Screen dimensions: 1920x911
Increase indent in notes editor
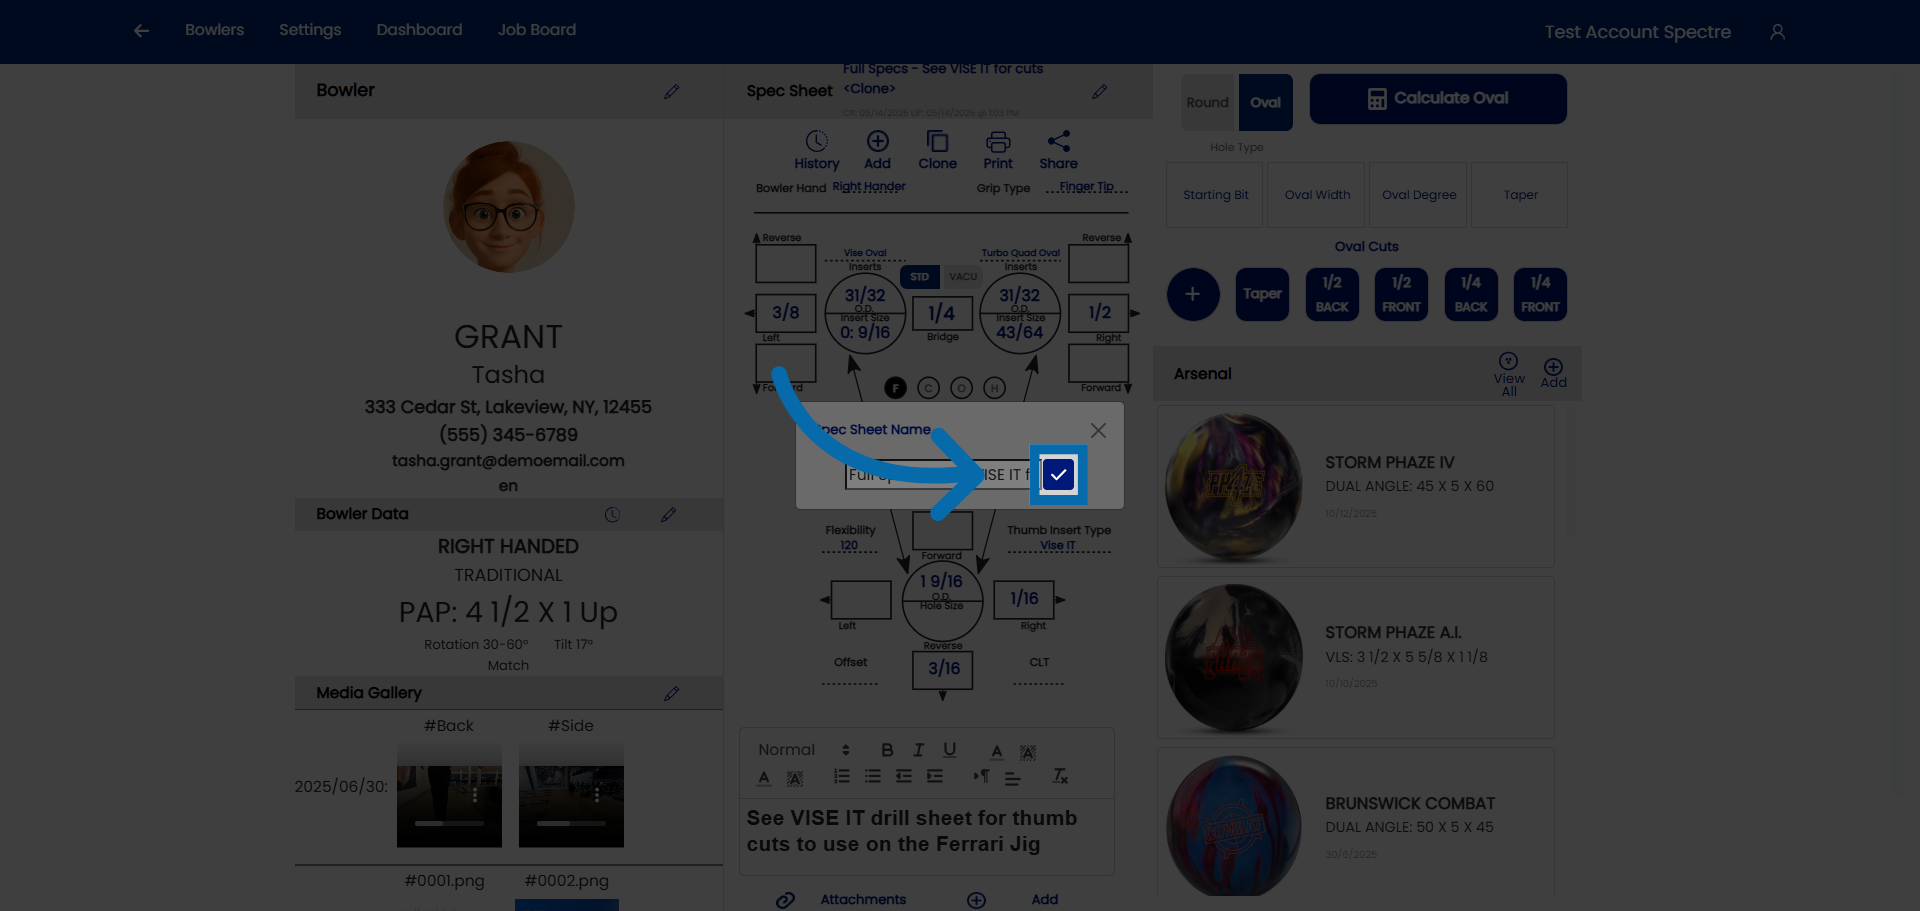pos(935,776)
